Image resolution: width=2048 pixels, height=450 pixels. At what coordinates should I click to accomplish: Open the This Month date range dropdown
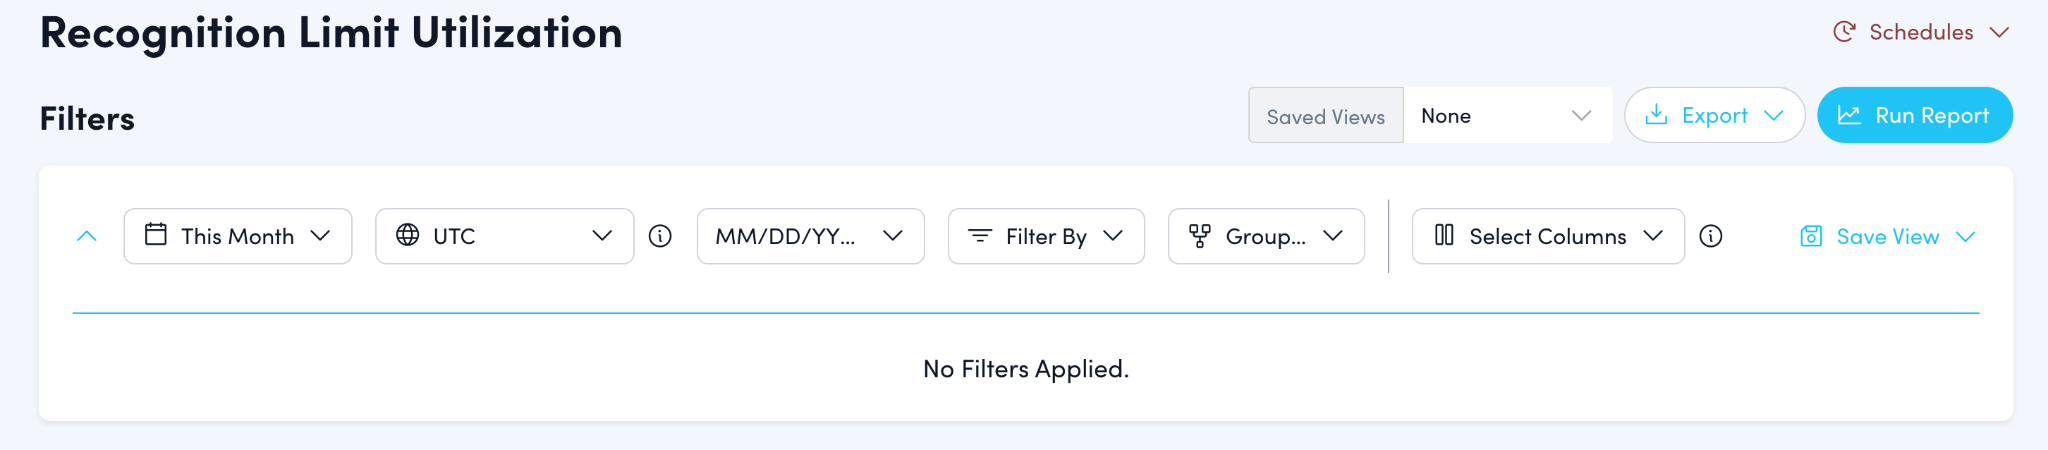(x=238, y=236)
